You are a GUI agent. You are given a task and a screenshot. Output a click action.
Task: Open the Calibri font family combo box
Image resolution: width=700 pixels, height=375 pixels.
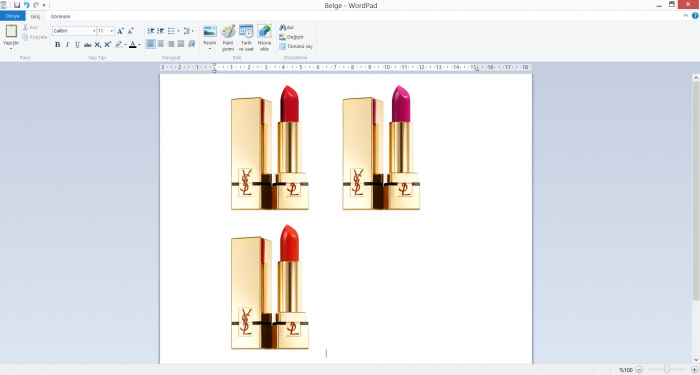75,31
